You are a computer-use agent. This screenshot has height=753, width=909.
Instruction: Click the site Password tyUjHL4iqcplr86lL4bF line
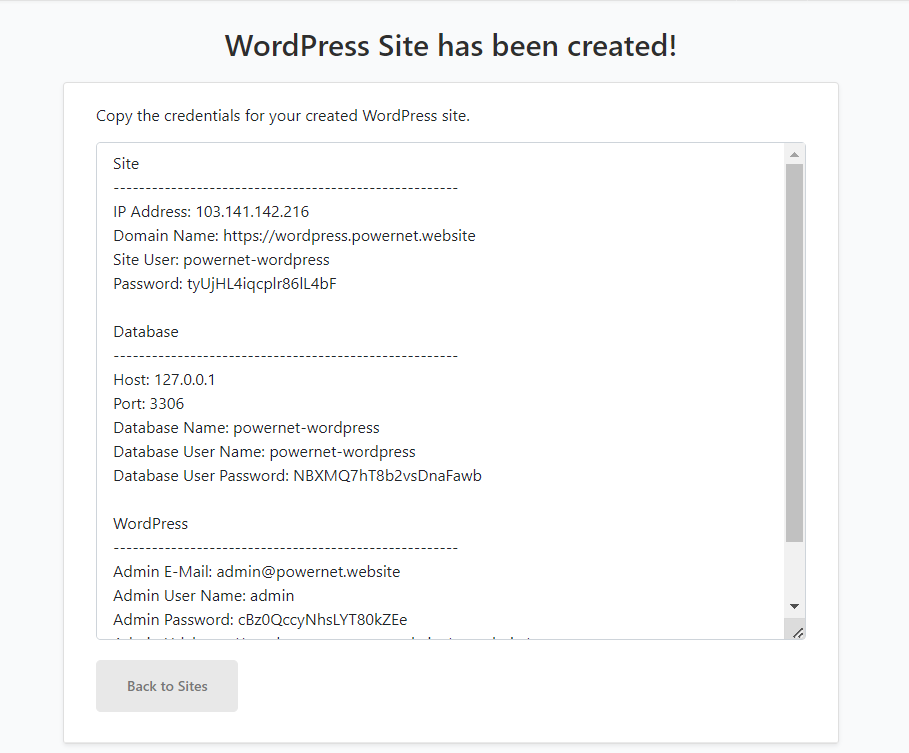pos(225,284)
